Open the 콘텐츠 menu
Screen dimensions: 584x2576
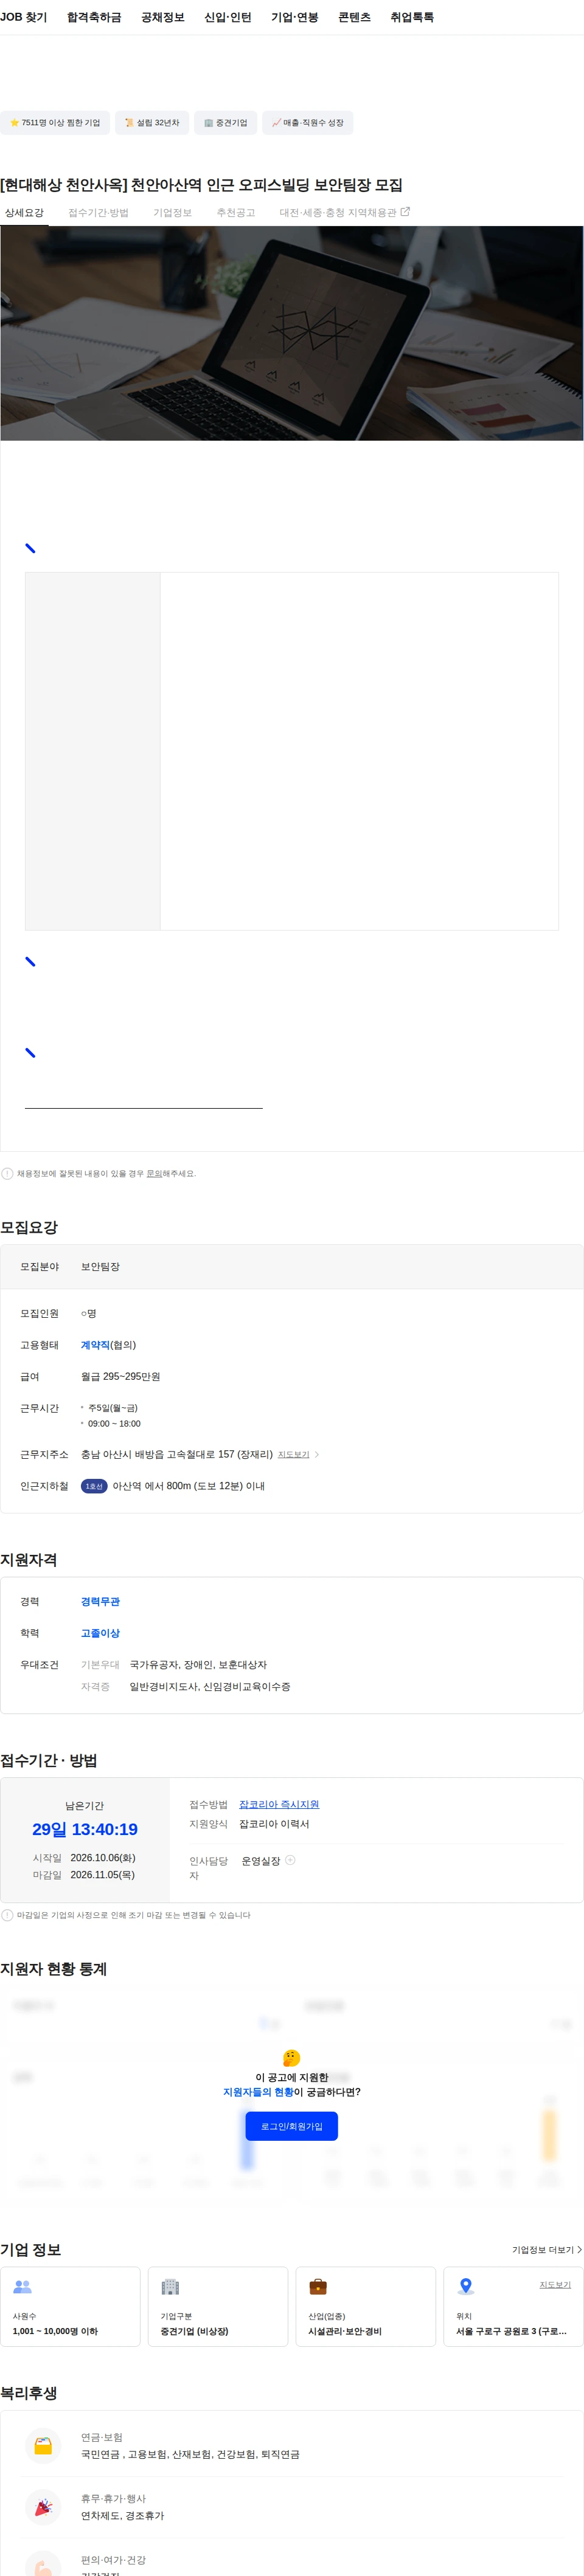354,17
